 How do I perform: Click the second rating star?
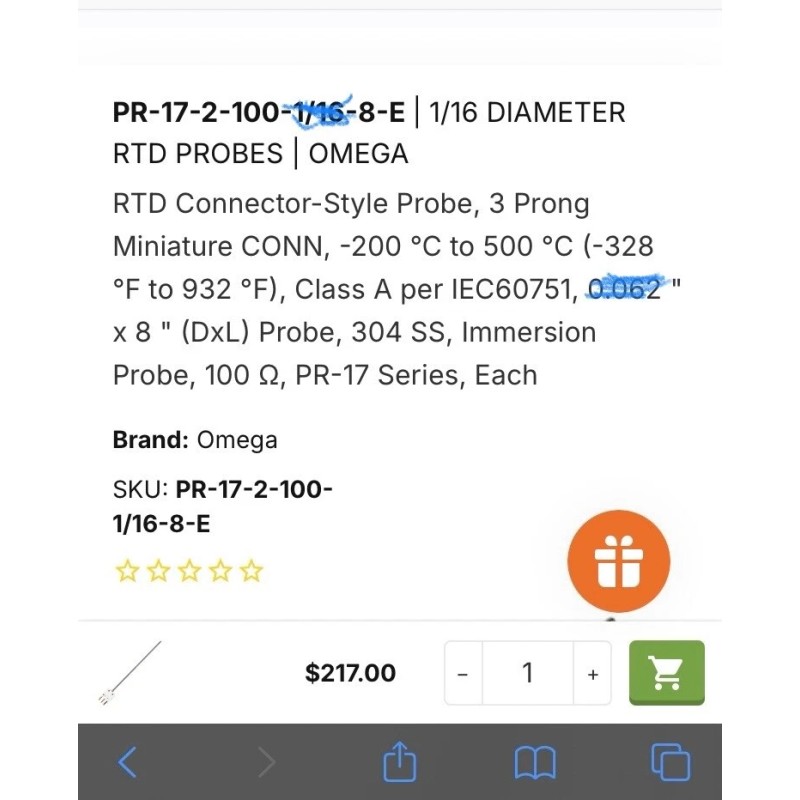pos(158,571)
